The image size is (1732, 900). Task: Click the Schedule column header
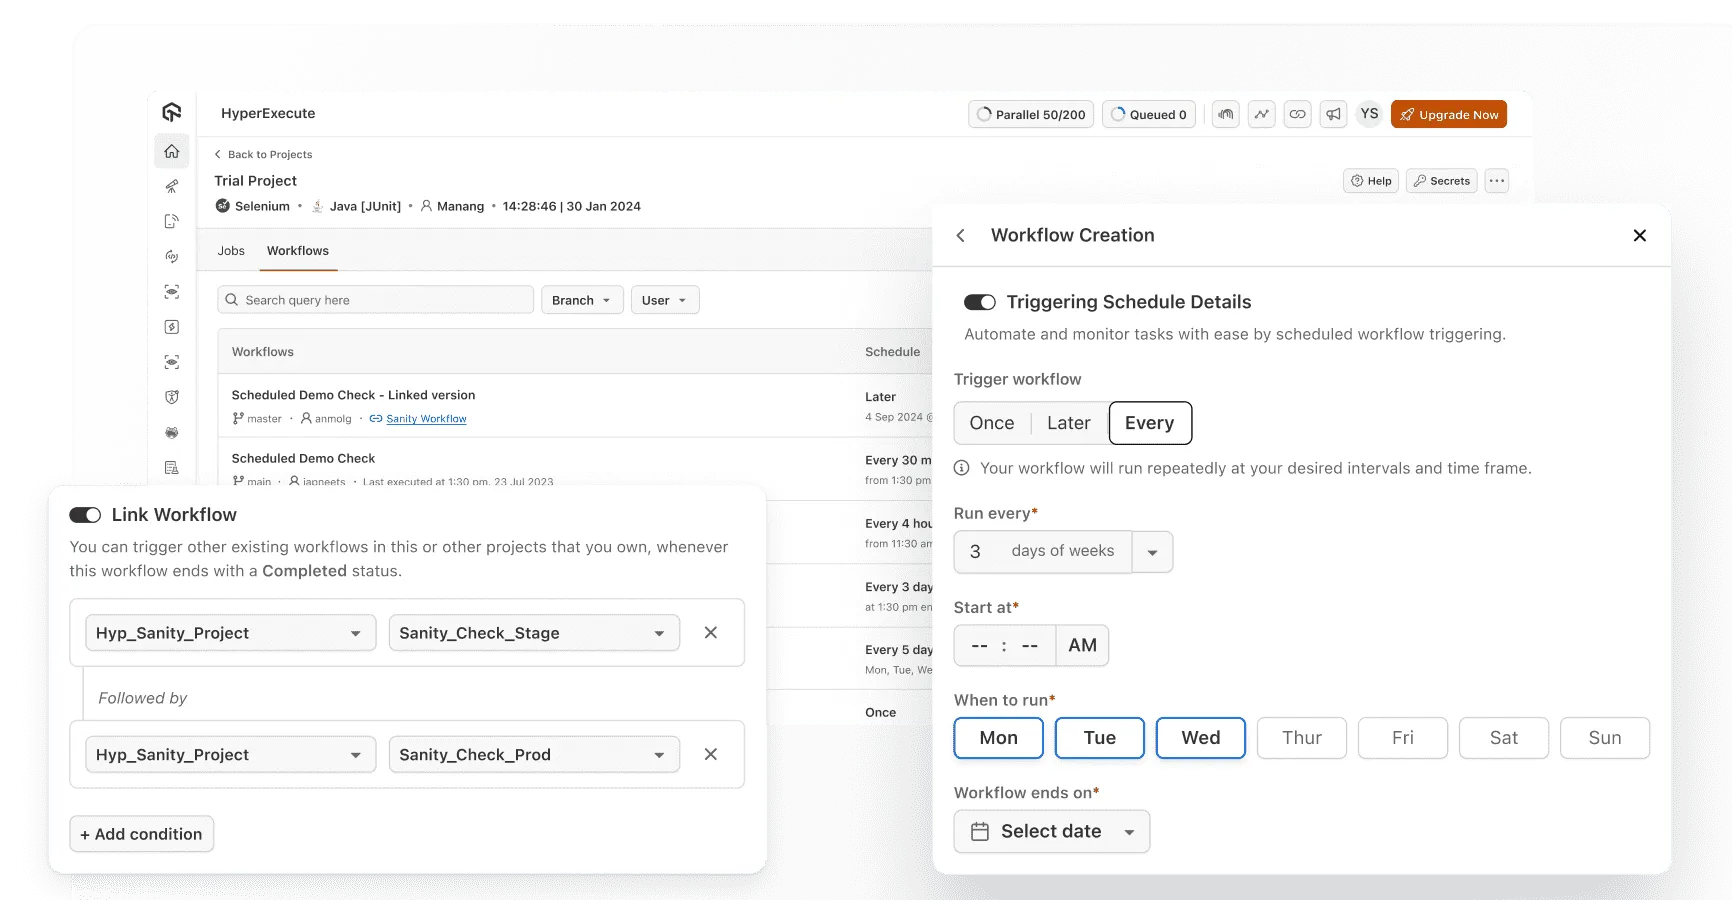coord(892,352)
